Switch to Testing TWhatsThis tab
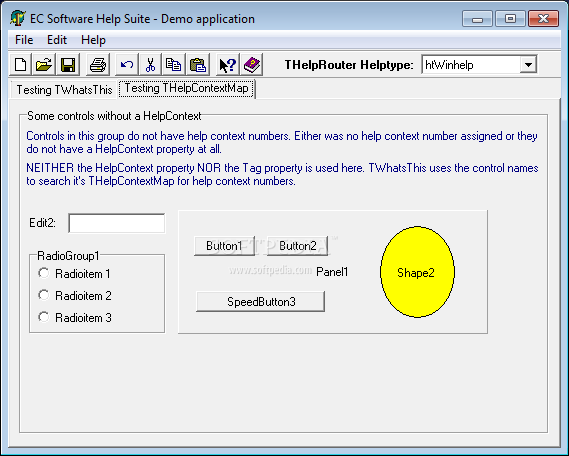The width and height of the screenshot is (569, 456). 64,90
